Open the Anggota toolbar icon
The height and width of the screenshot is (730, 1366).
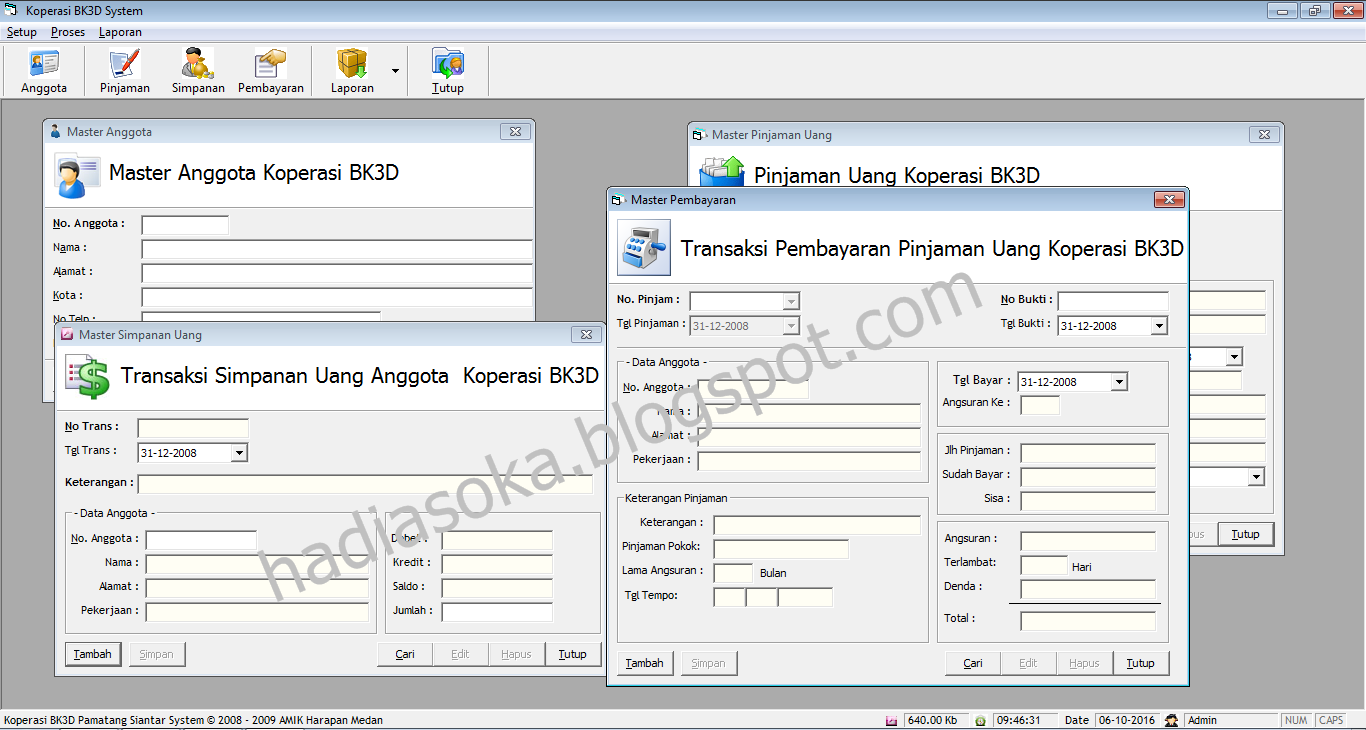click(42, 70)
